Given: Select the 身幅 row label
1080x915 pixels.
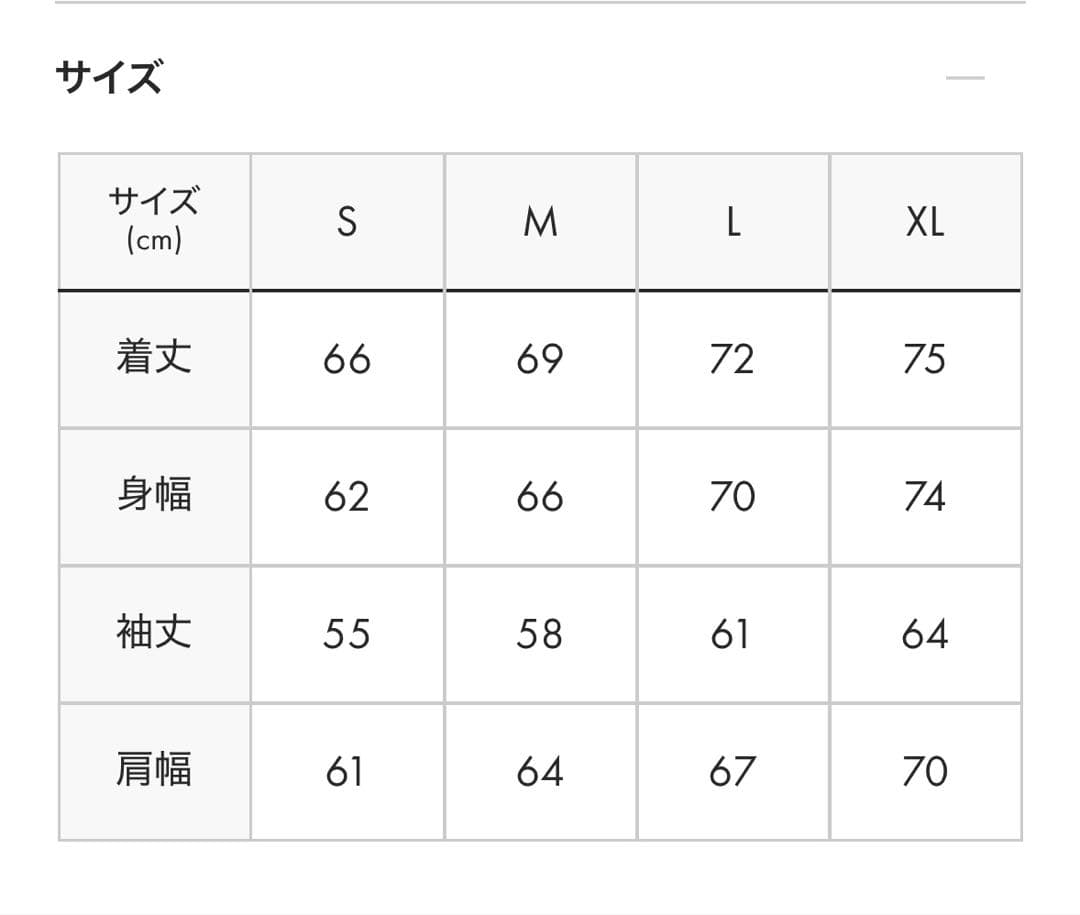Looking at the screenshot, I should pos(152,495).
